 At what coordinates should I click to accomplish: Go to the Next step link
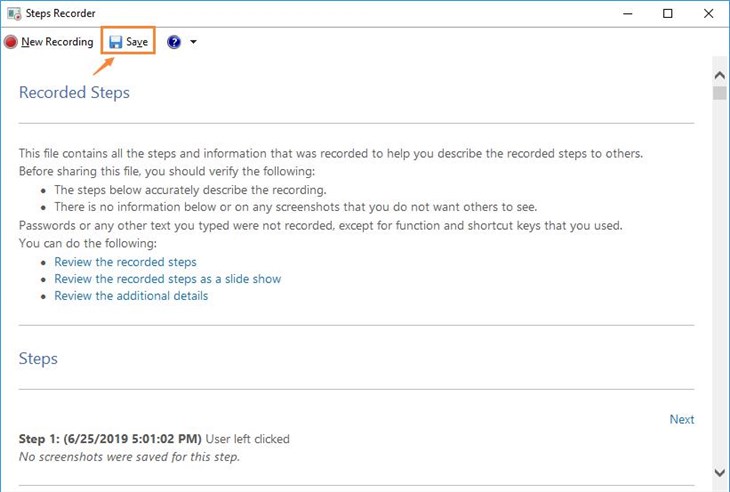point(681,419)
